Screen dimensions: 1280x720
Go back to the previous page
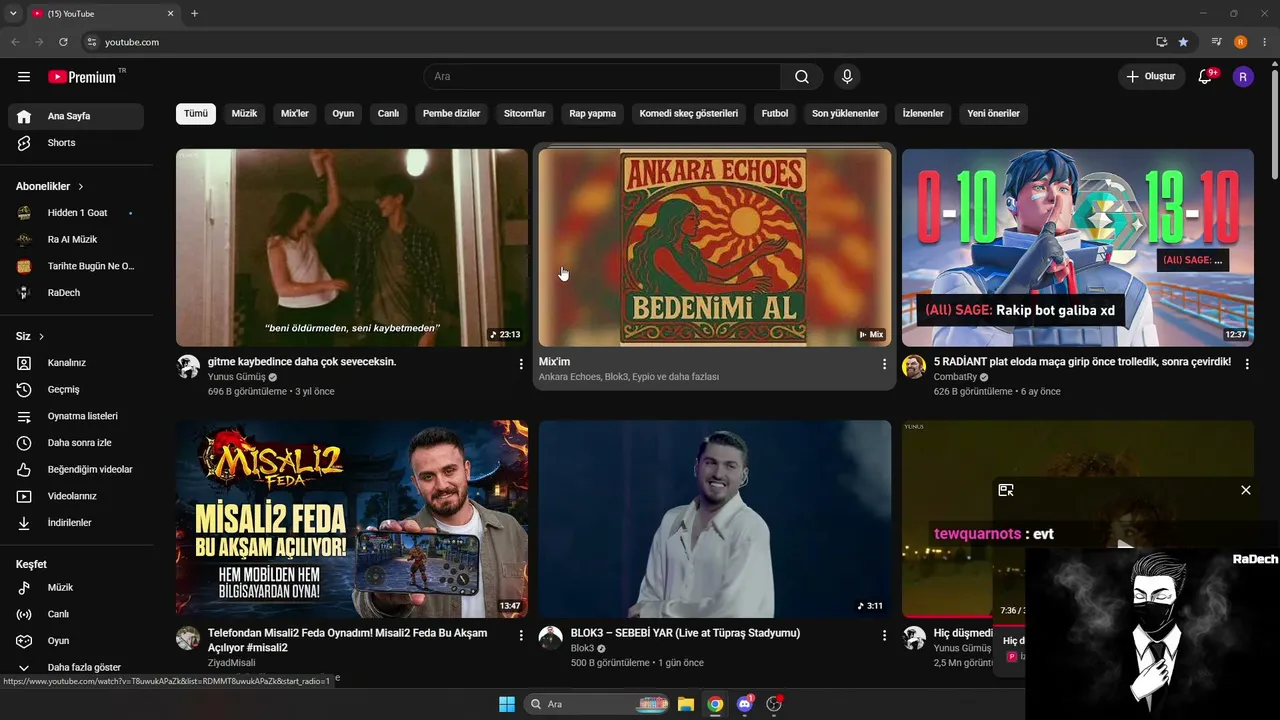[15, 42]
